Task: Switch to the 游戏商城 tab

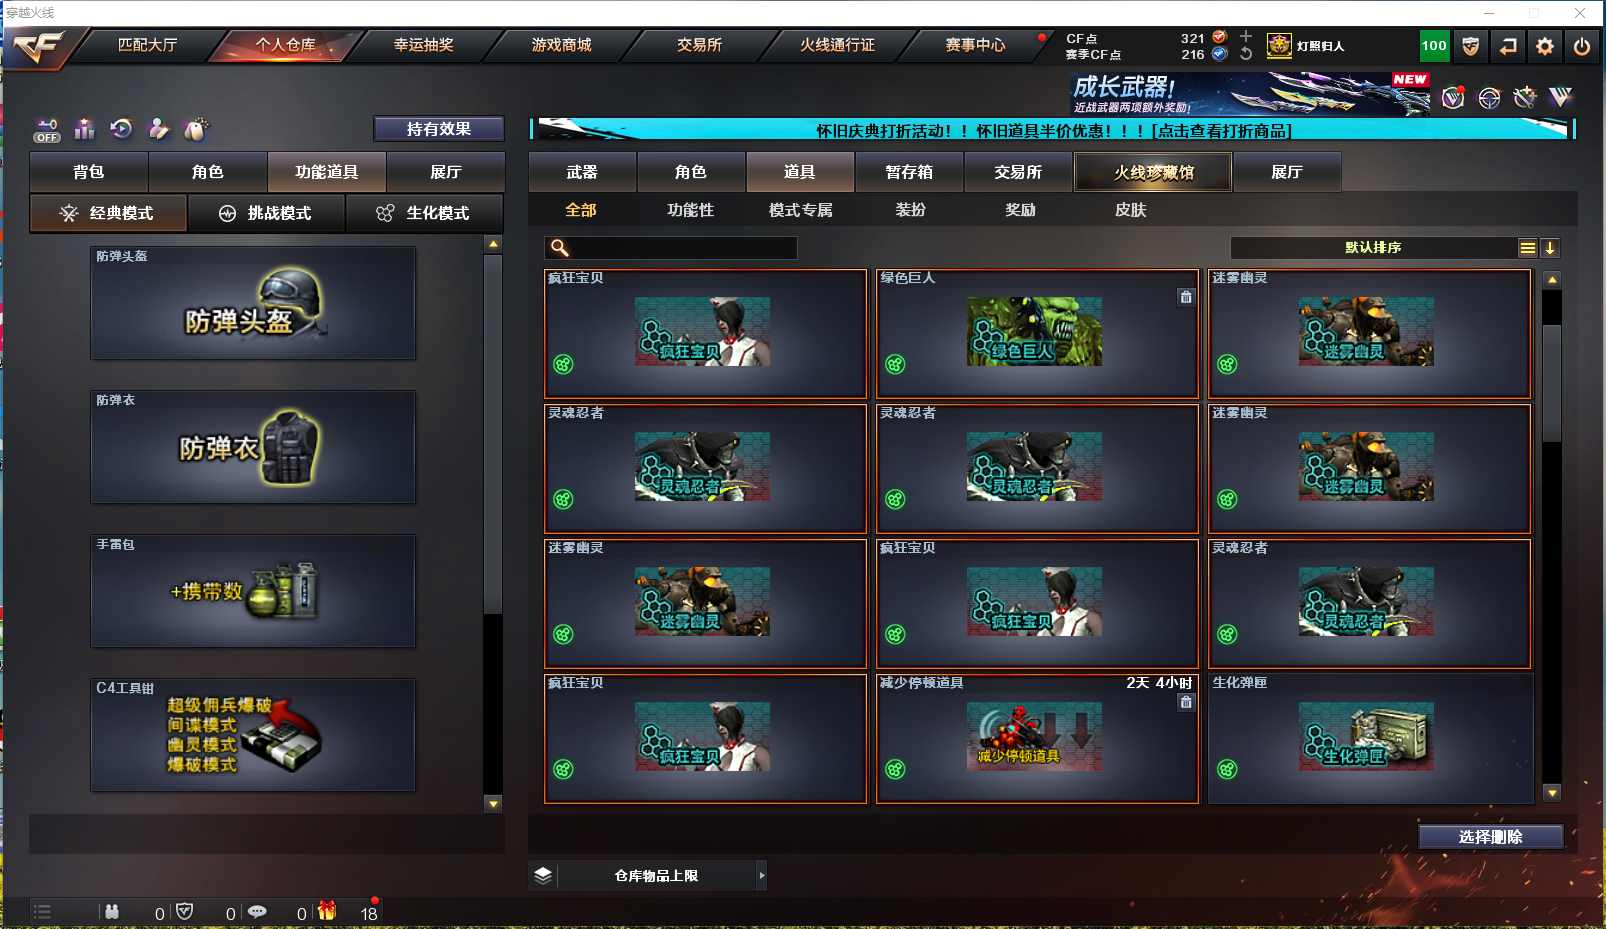Action: pyautogui.click(x=561, y=45)
